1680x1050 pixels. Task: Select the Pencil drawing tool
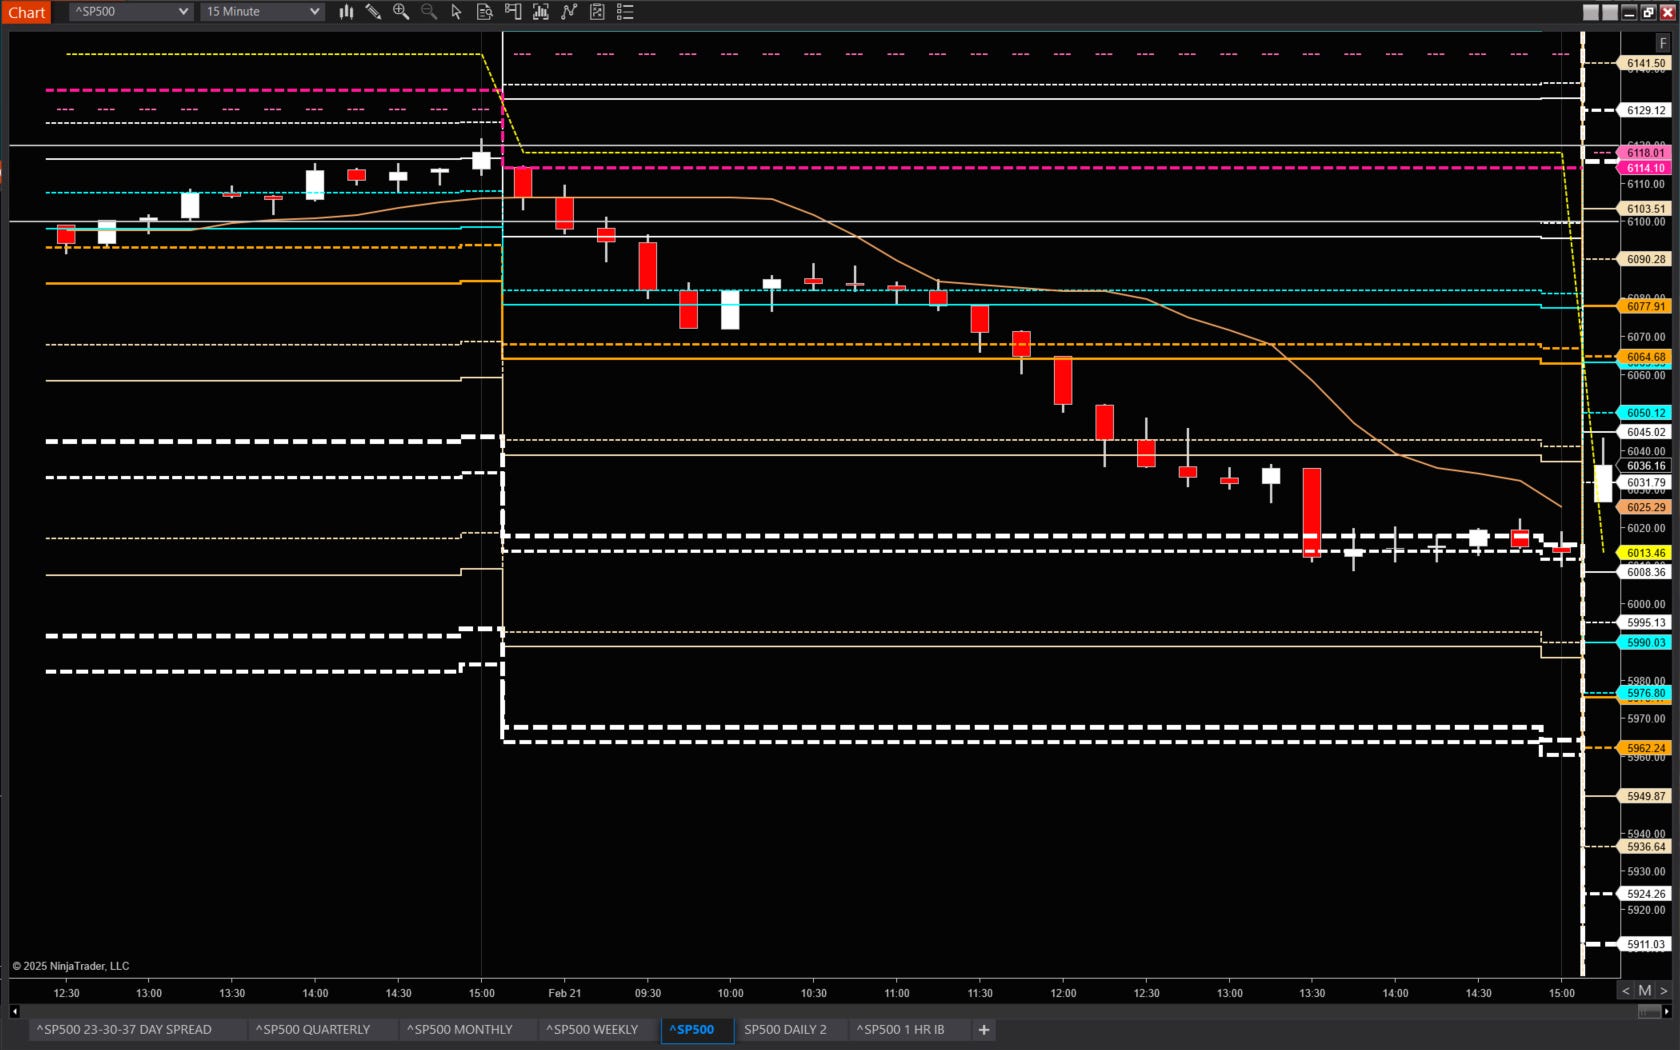(373, 12)
